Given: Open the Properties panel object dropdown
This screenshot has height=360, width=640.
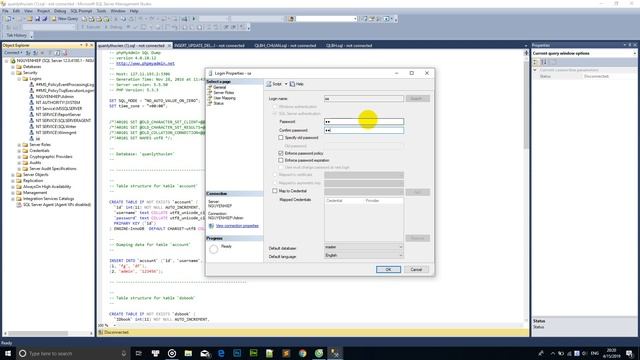Looking at the screenshot, I should tap(634, 53).
